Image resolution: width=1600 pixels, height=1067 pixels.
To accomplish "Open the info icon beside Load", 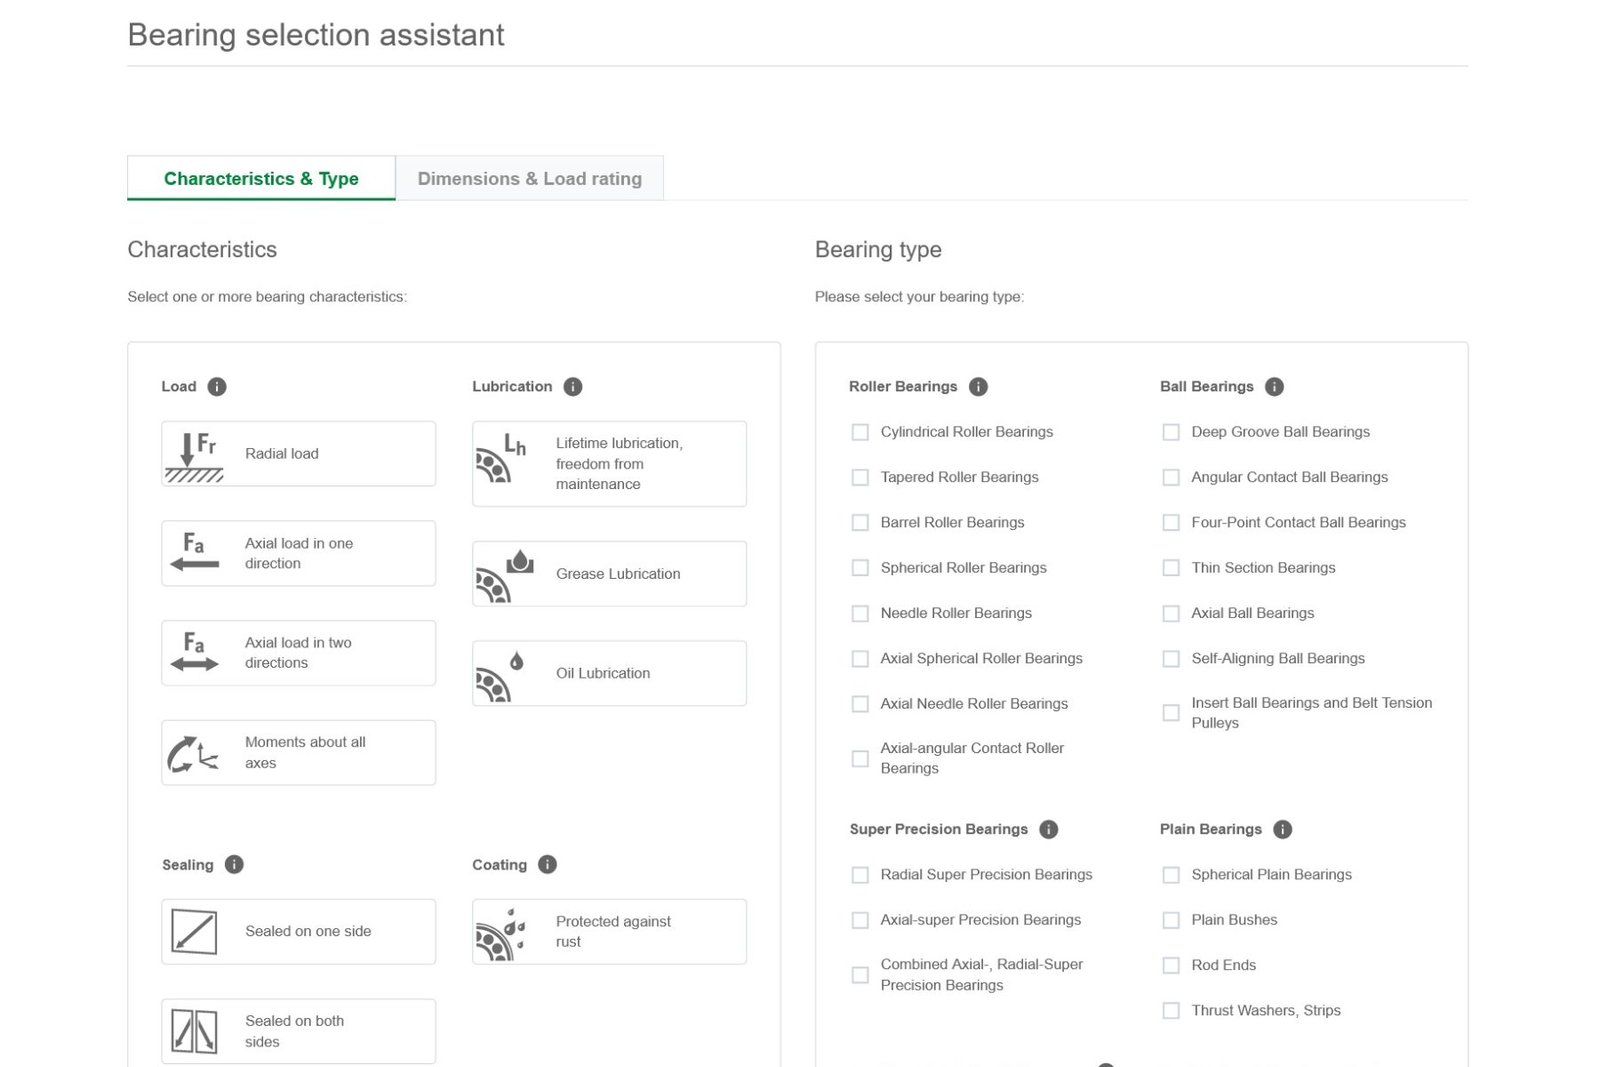I will coord(217,387).
